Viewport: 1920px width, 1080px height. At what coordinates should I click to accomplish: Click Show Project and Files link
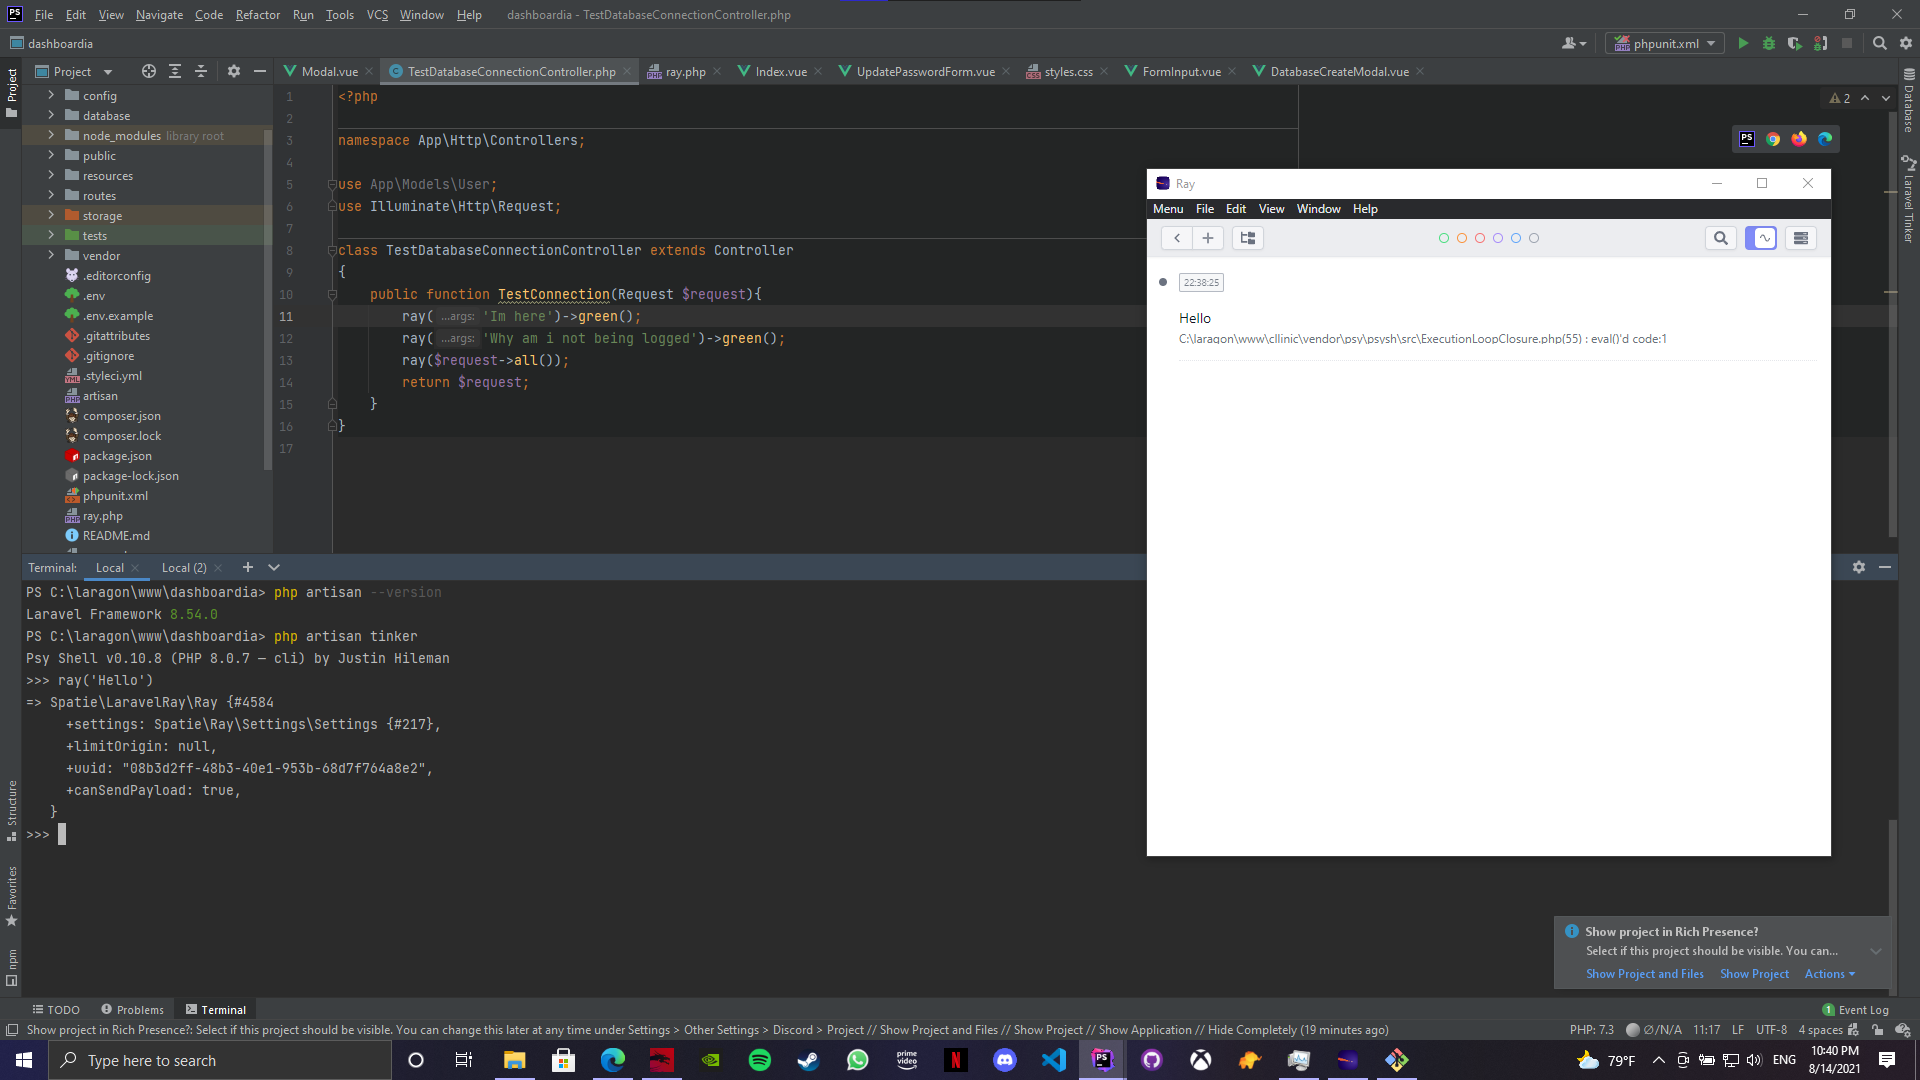coord(1645,974)
